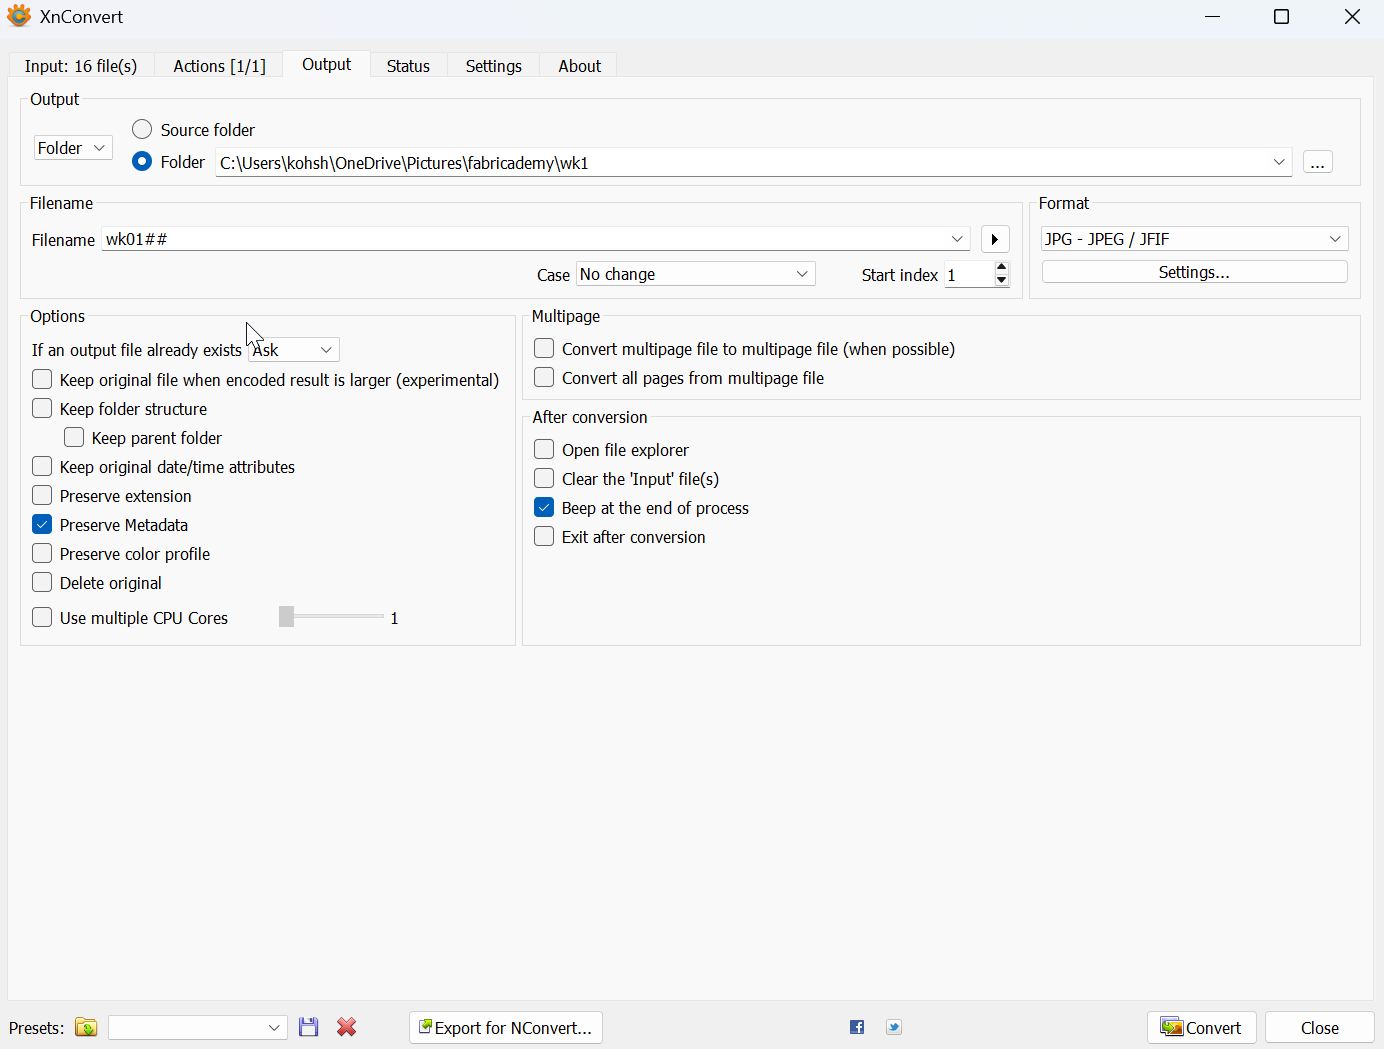
Task: Decrease Start index with down arrow
Action: pyautogui.click(x=1002, y=280)
